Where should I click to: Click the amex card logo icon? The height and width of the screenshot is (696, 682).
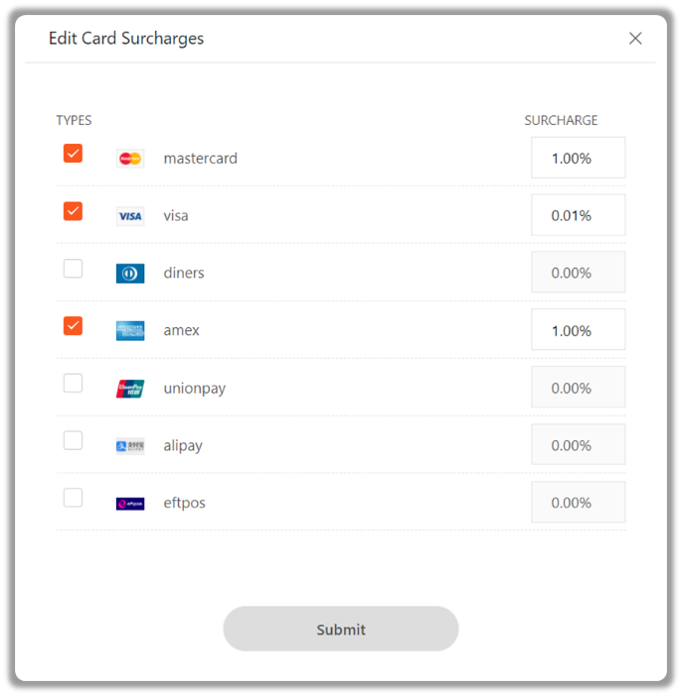[130, 331]
